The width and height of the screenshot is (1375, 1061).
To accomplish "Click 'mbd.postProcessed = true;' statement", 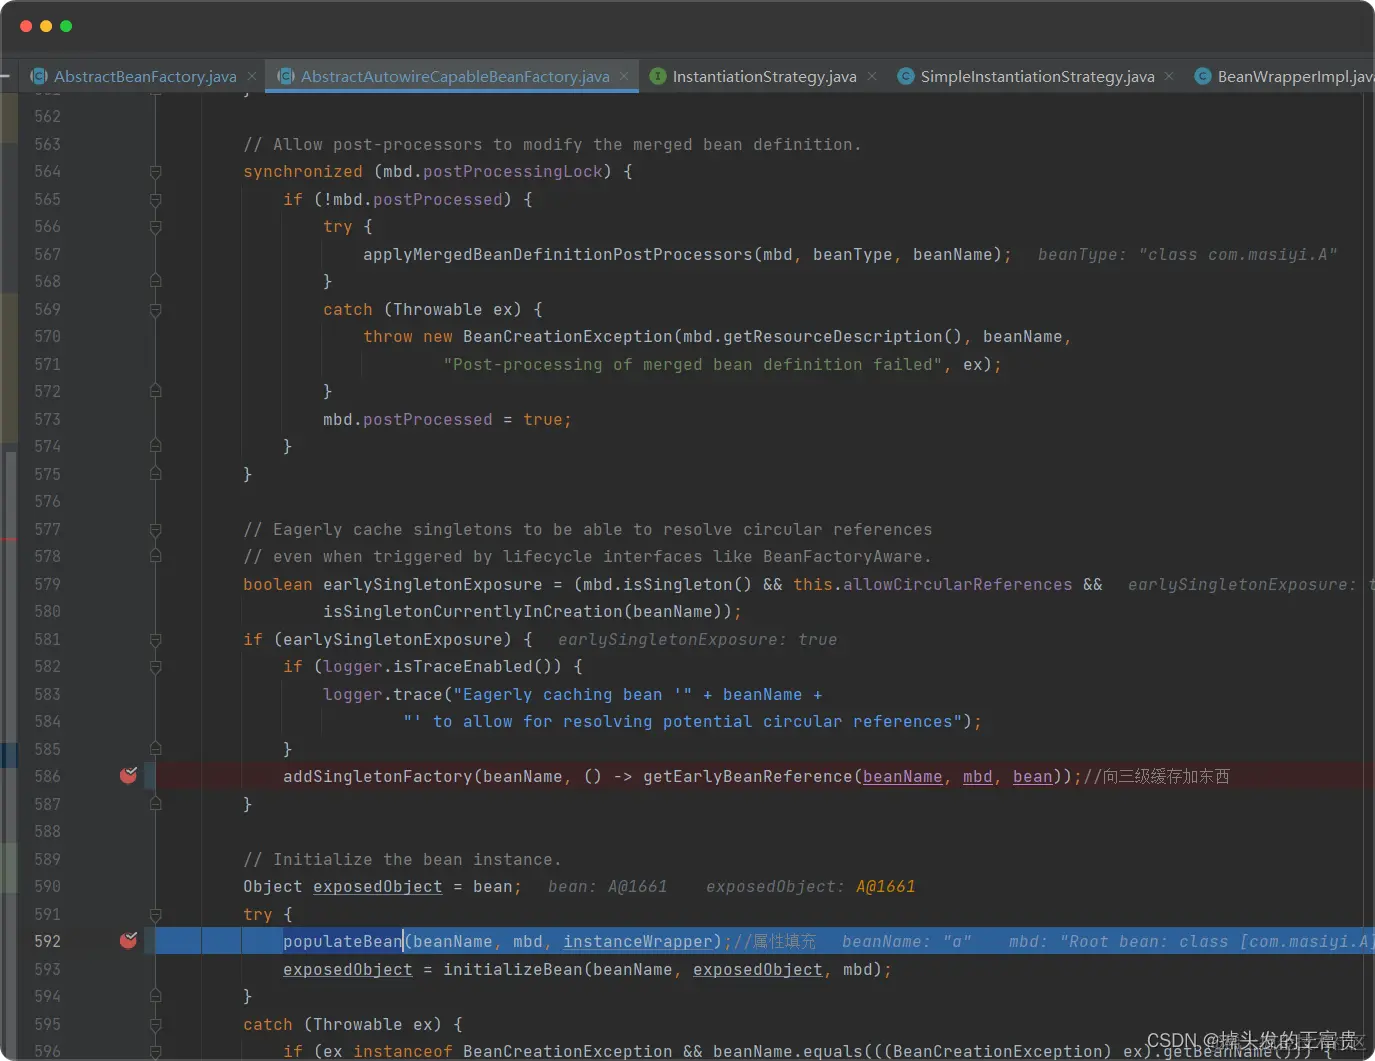I will [x=447, y=420].
